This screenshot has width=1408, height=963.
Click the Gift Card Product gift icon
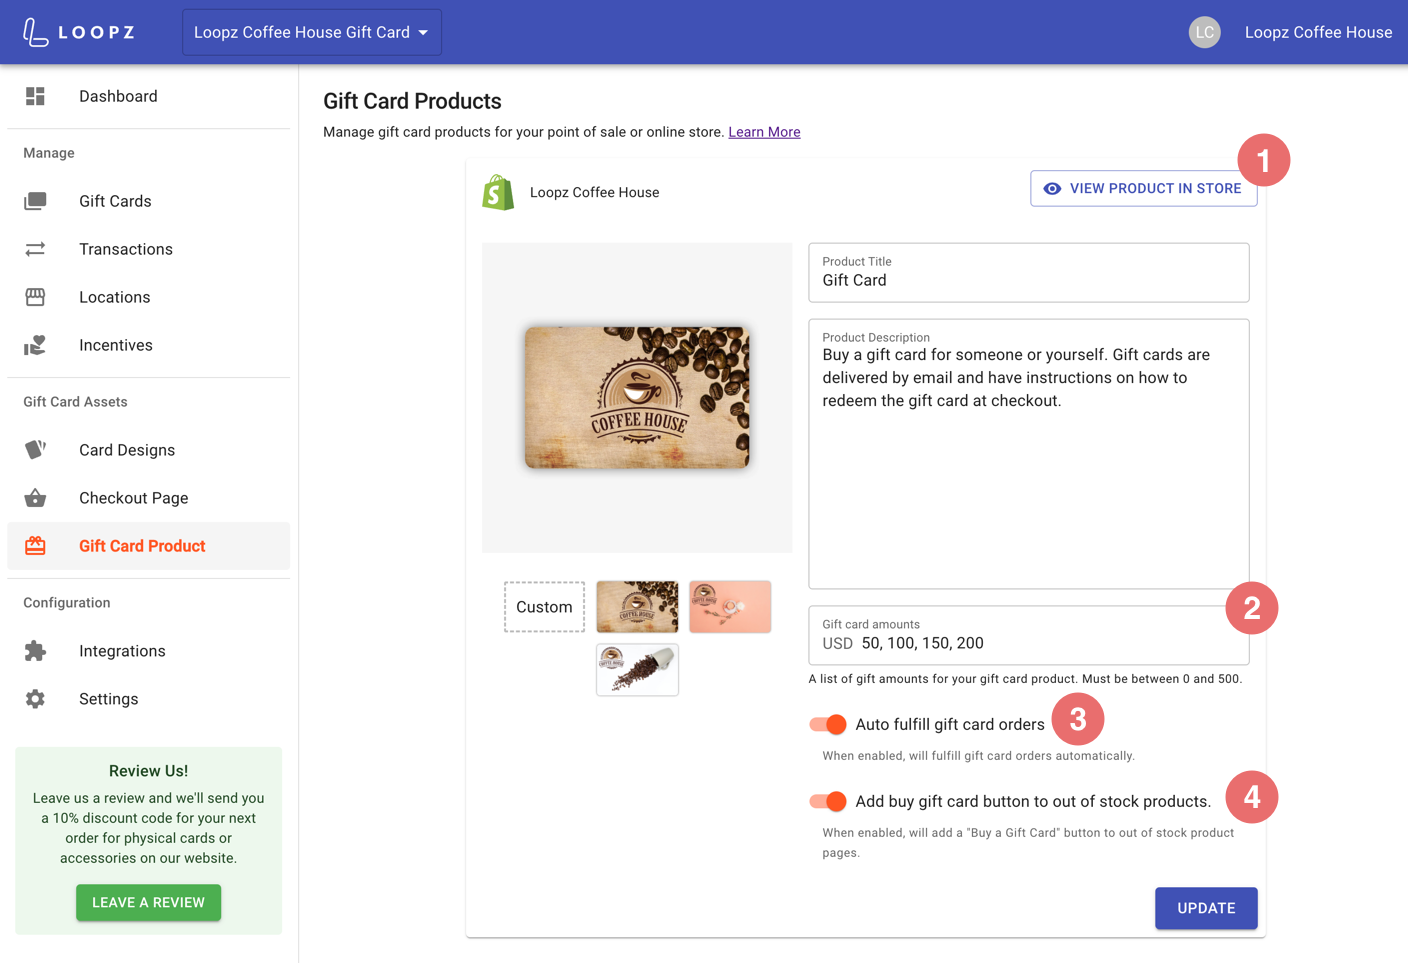[x=35, y=546]
